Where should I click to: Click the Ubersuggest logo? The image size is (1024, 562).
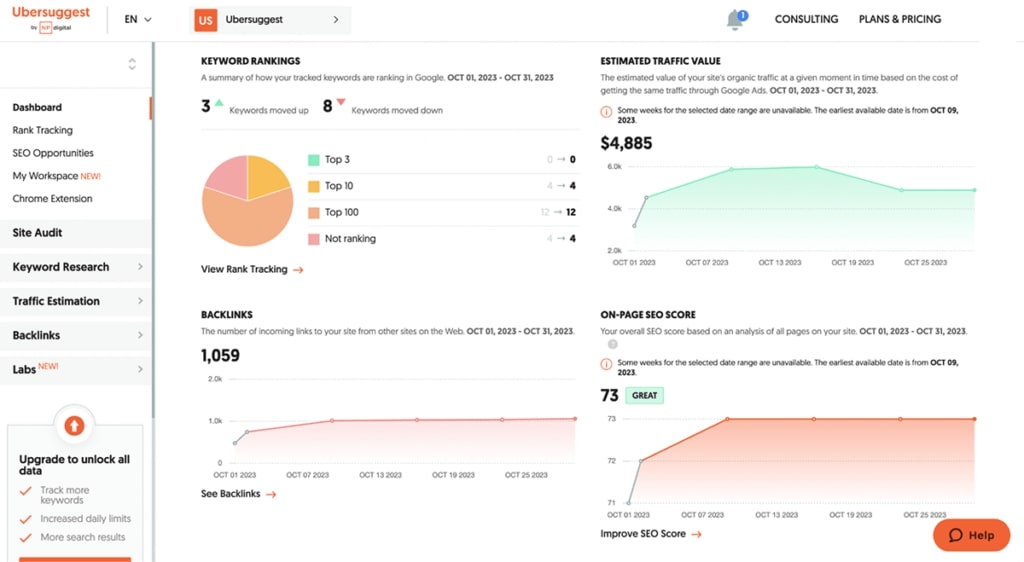click(x=51, y=18)
